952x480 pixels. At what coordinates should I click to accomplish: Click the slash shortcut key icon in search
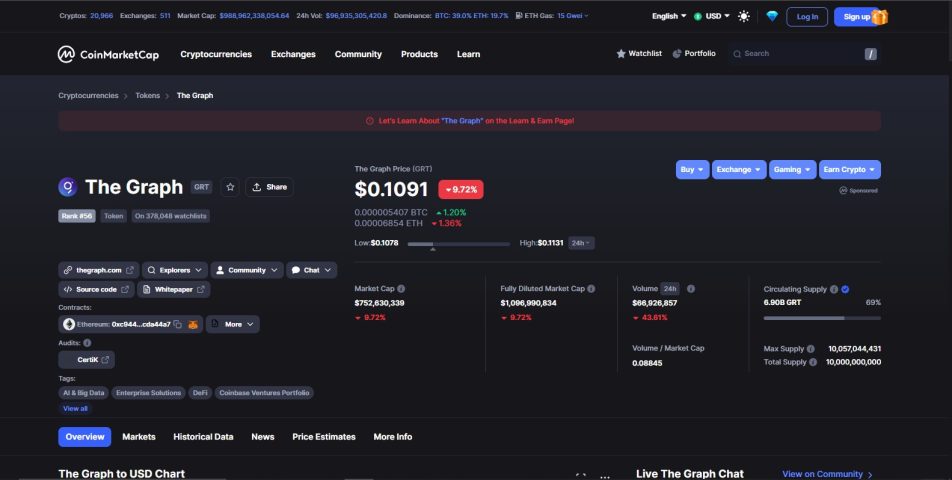coord(871,54)
